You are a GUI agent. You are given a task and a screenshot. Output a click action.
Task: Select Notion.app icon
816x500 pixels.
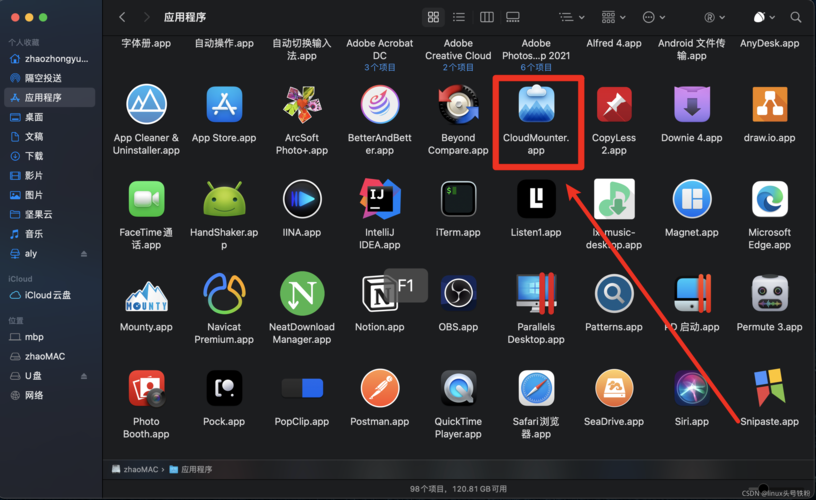(x=380, y=293)
